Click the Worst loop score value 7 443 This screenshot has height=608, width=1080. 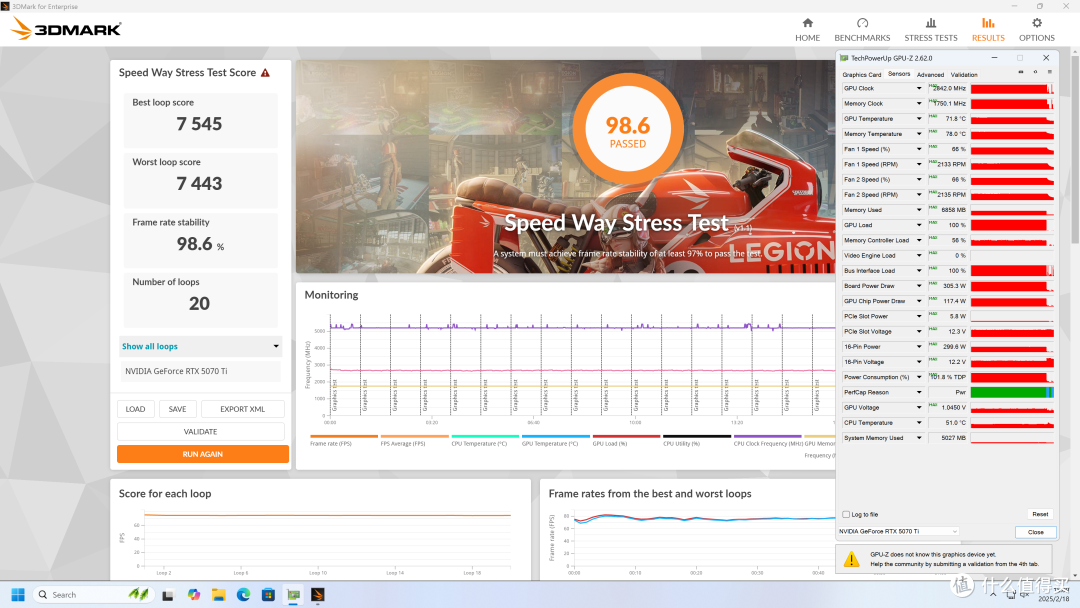point(199,184)
